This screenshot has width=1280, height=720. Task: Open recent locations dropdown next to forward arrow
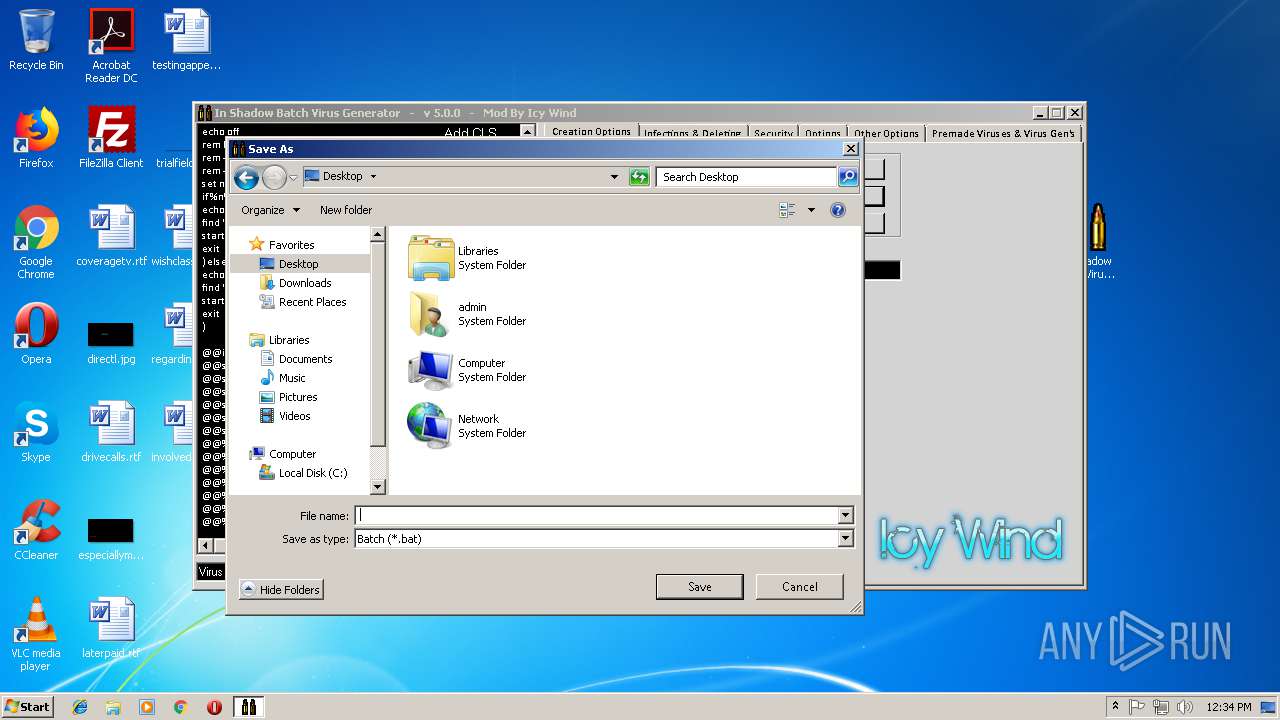[293, 177]
